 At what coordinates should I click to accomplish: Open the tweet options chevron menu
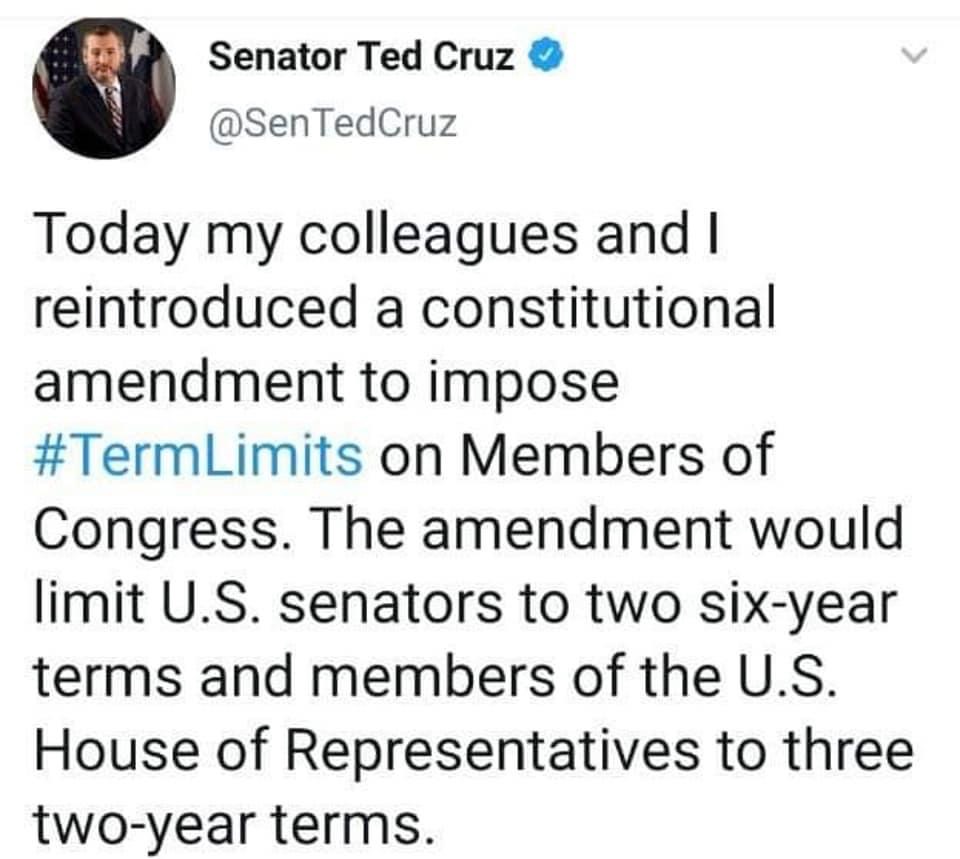pyautogui.click(x=915, y=56)
